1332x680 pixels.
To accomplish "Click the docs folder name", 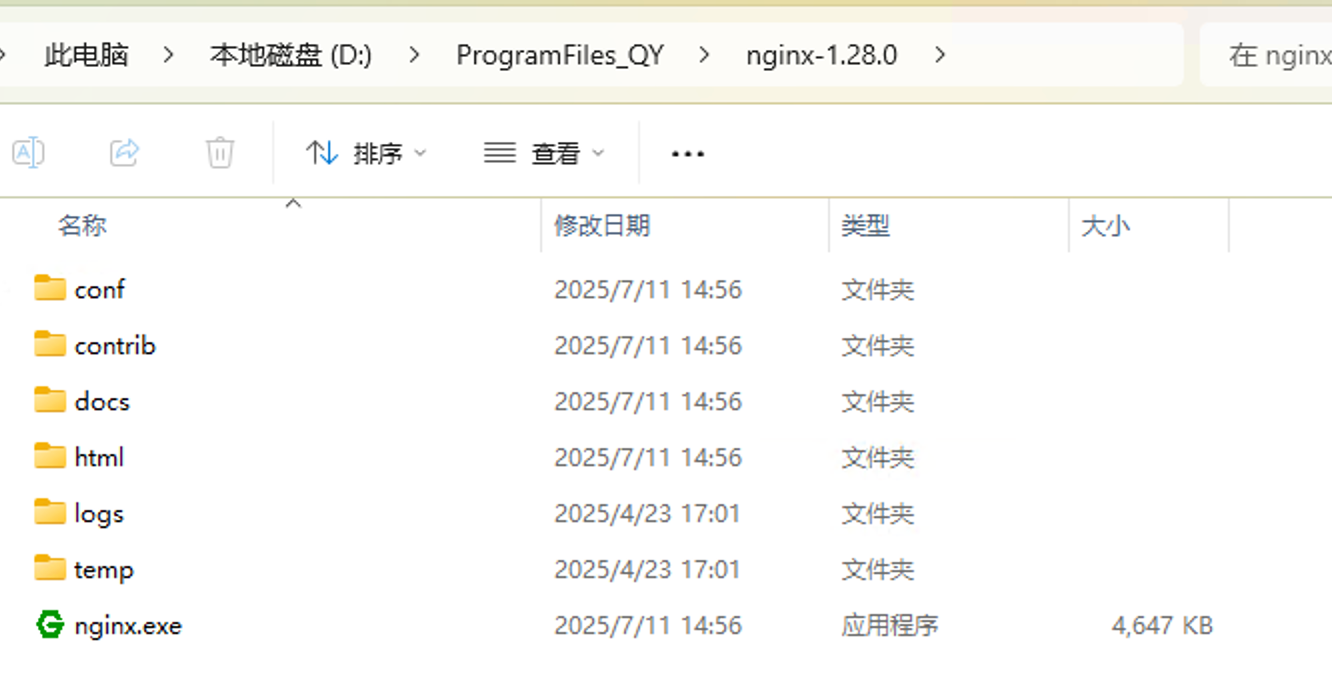I will tap(102, 402).
